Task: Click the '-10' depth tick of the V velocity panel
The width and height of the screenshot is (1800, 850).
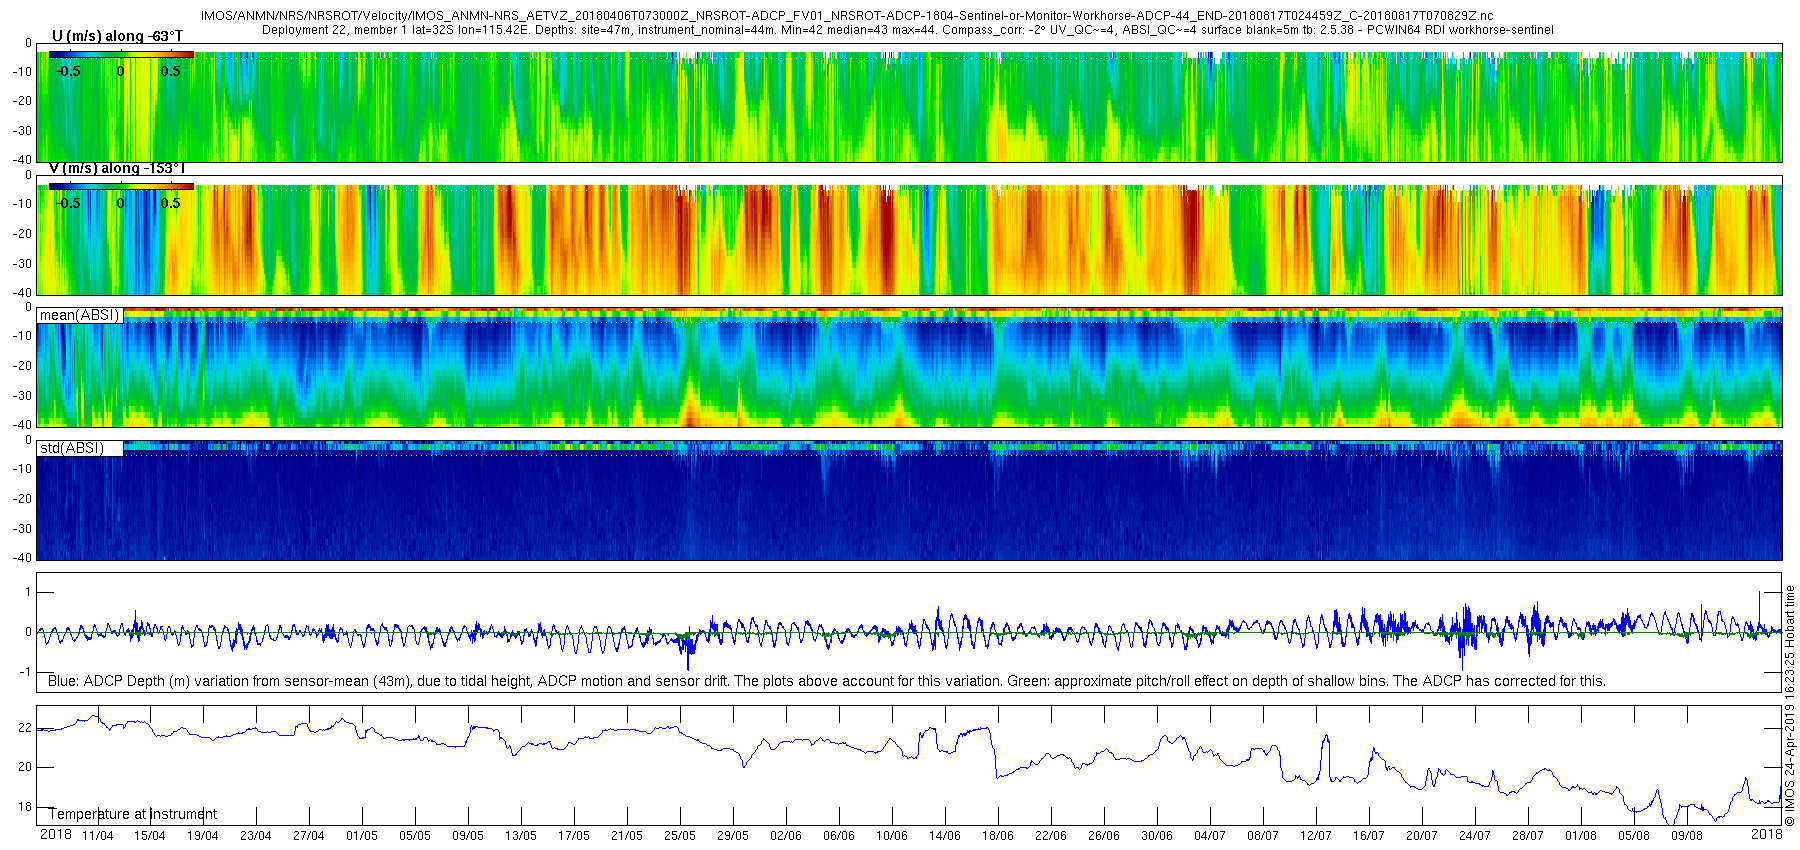Action: pyautogui.click(x=22, y=204)
